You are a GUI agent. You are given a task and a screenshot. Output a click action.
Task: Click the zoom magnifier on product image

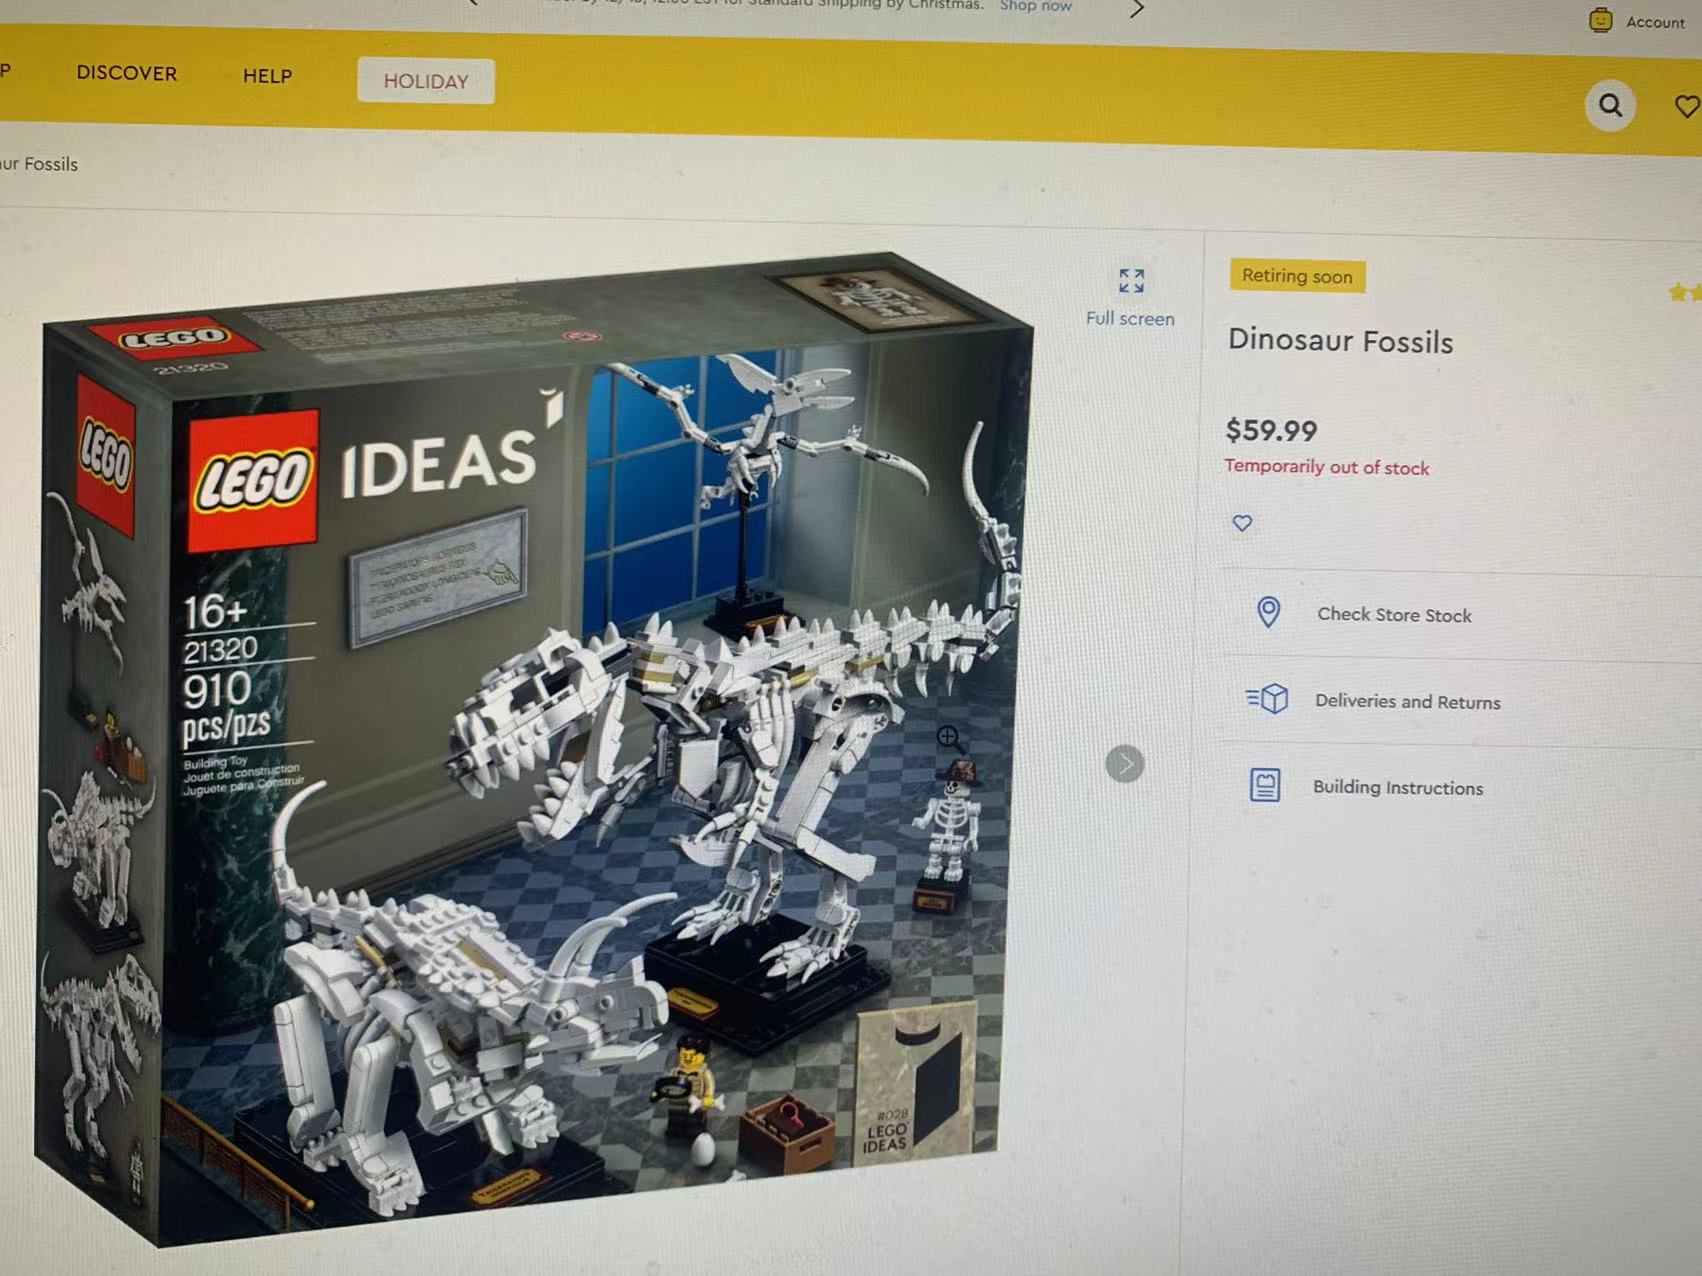click(x=949, y=739)
